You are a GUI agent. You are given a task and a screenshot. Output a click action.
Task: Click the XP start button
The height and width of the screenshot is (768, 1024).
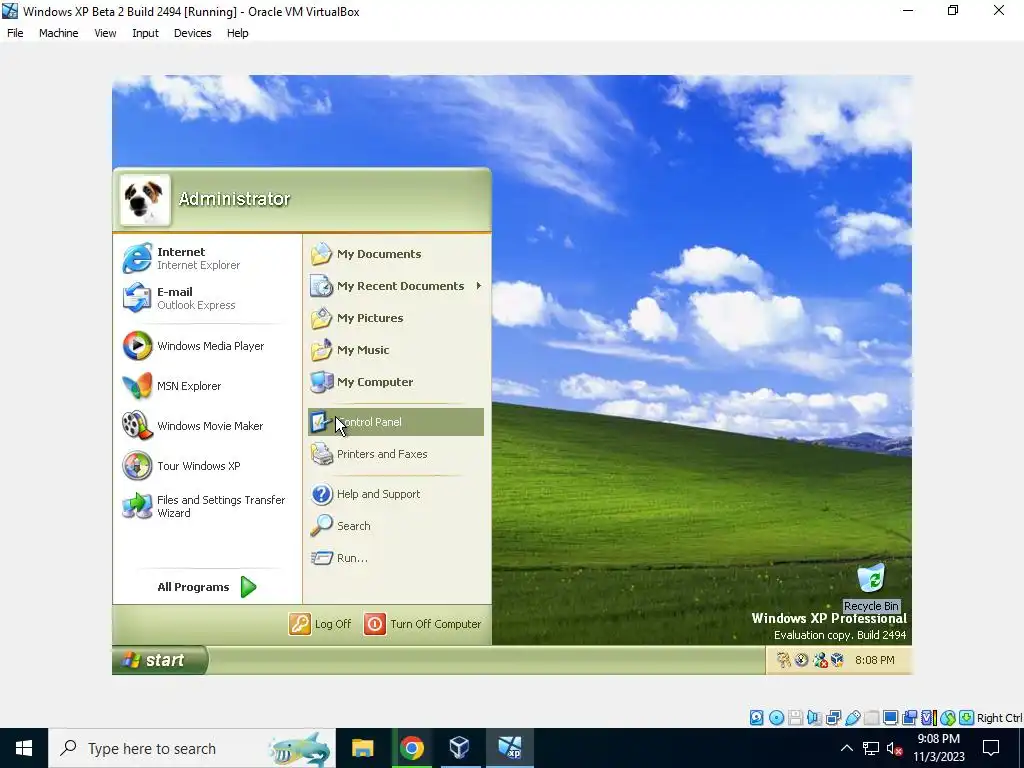[159, 660]
